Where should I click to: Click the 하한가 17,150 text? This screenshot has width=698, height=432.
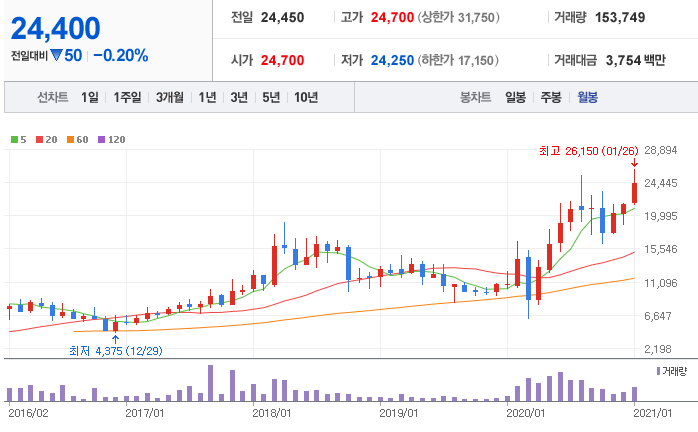pos(458,60)
